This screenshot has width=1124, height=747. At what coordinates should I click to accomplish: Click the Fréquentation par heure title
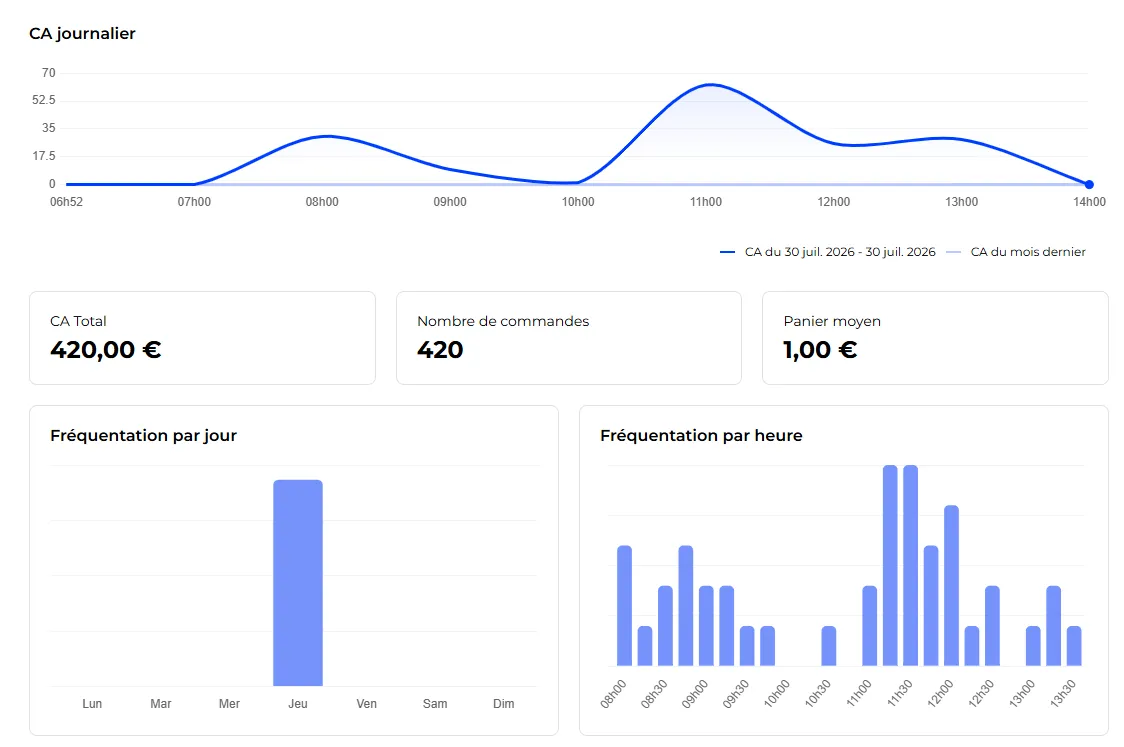point(701,435)
